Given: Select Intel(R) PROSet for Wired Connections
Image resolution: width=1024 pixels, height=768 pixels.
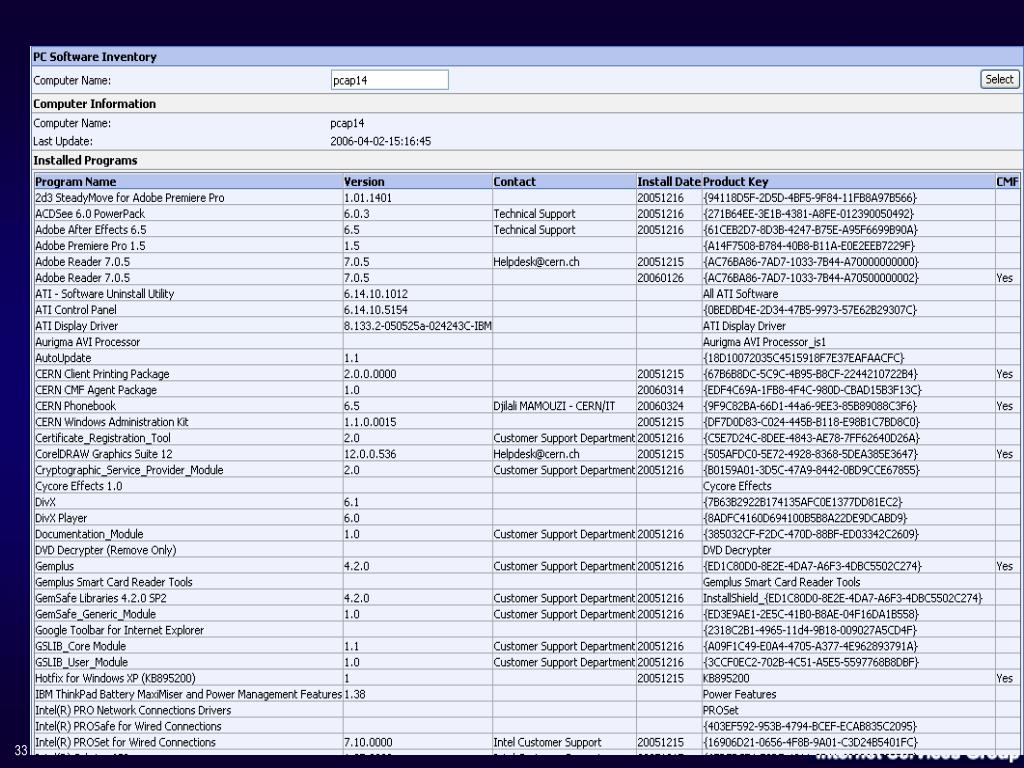Looking at the screenshot, I should coord(125,742).
